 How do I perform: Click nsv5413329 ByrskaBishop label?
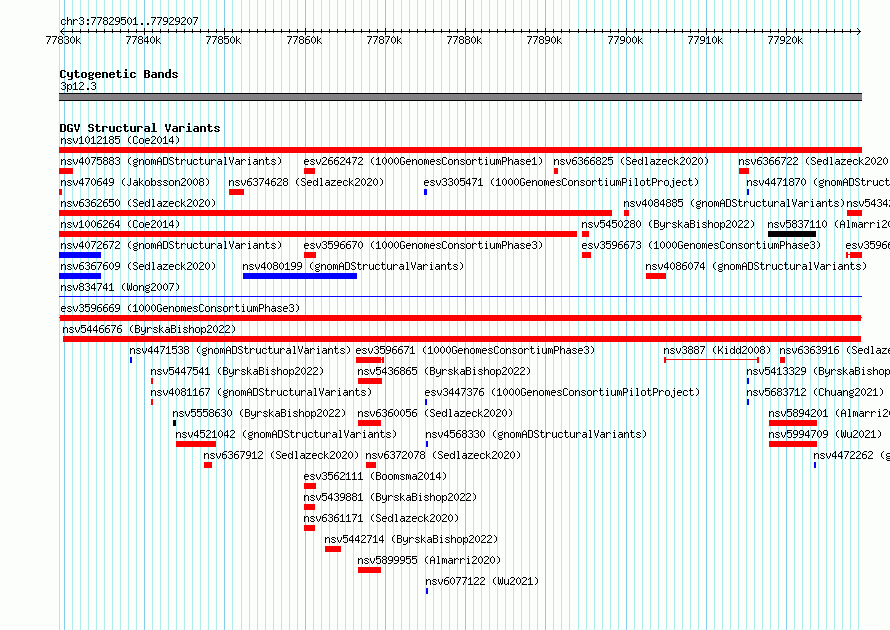point(818,371)
